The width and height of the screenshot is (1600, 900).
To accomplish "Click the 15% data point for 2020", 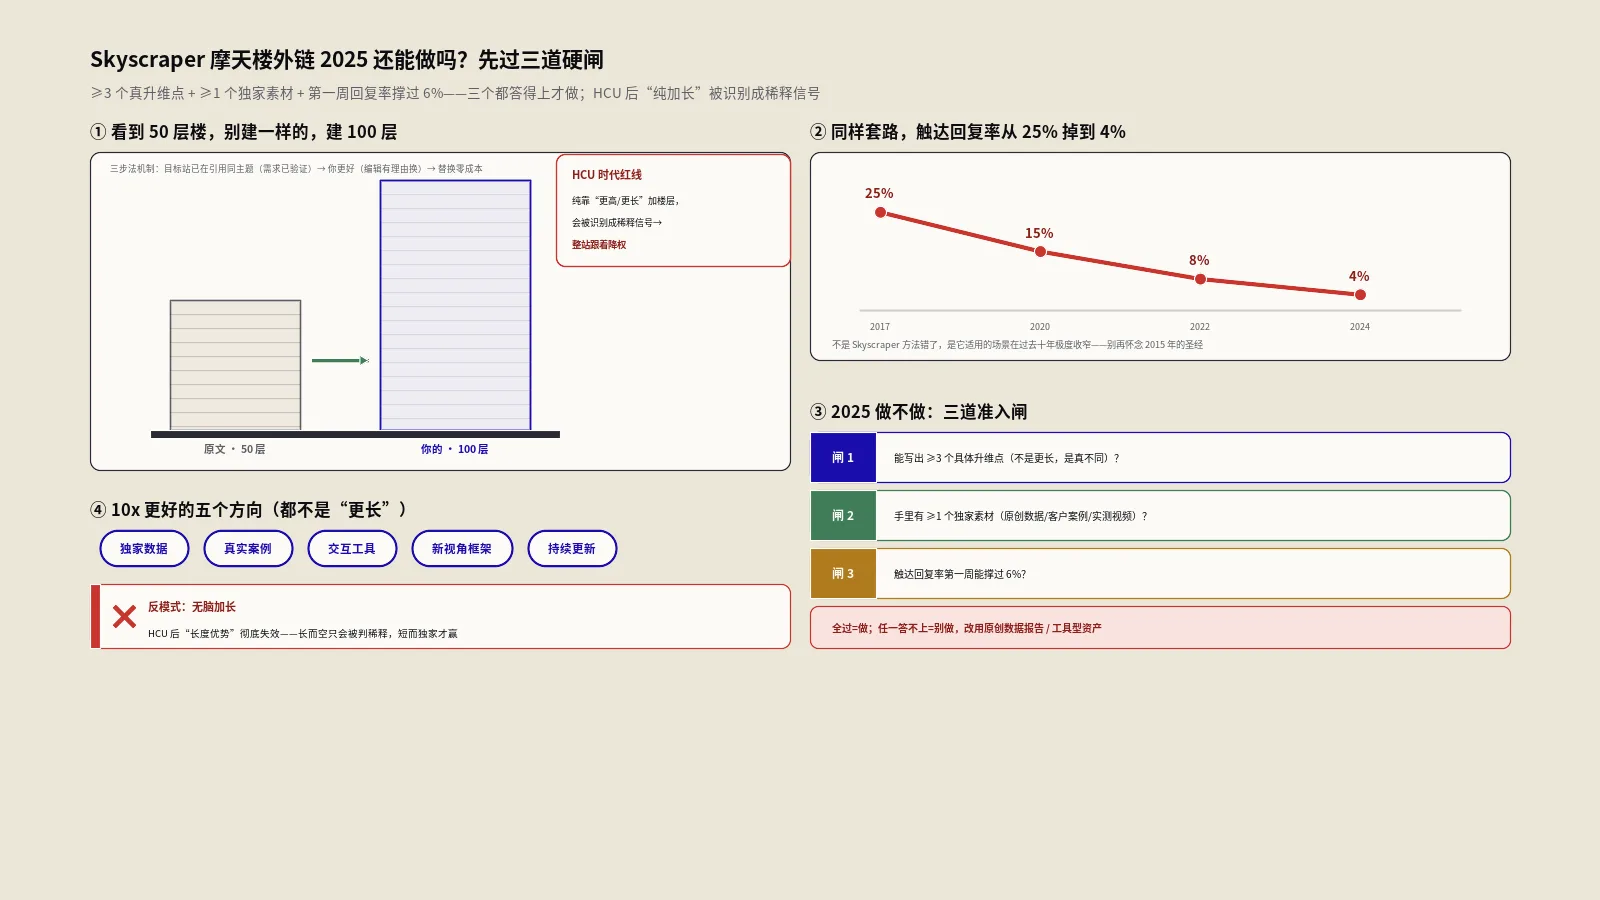I will click(1040, 251).
